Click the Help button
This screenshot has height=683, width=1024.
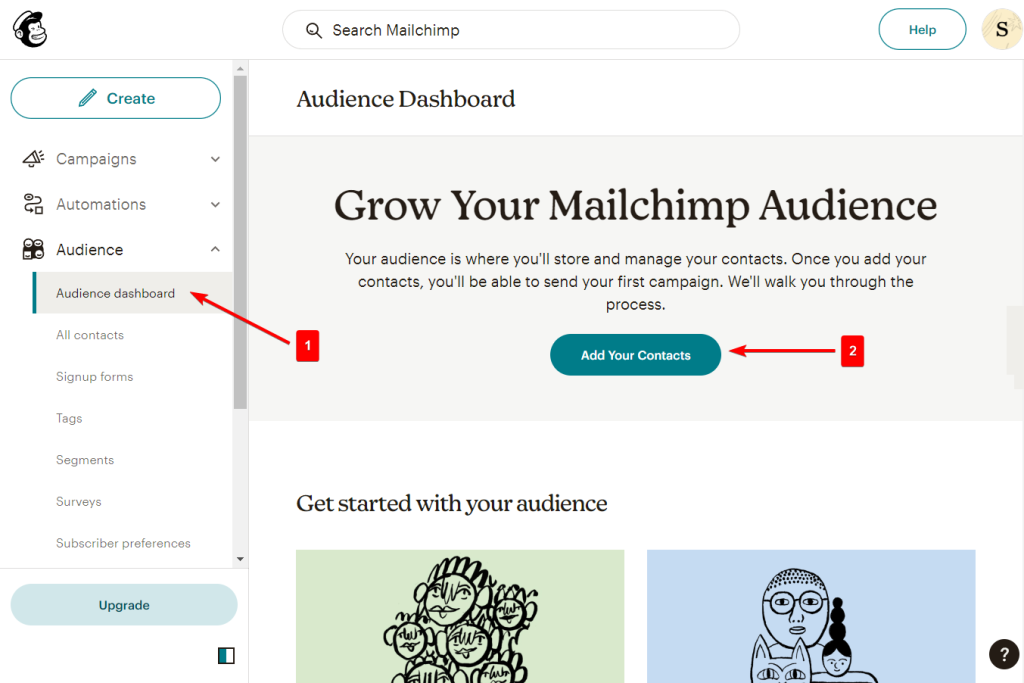point(922,29)
